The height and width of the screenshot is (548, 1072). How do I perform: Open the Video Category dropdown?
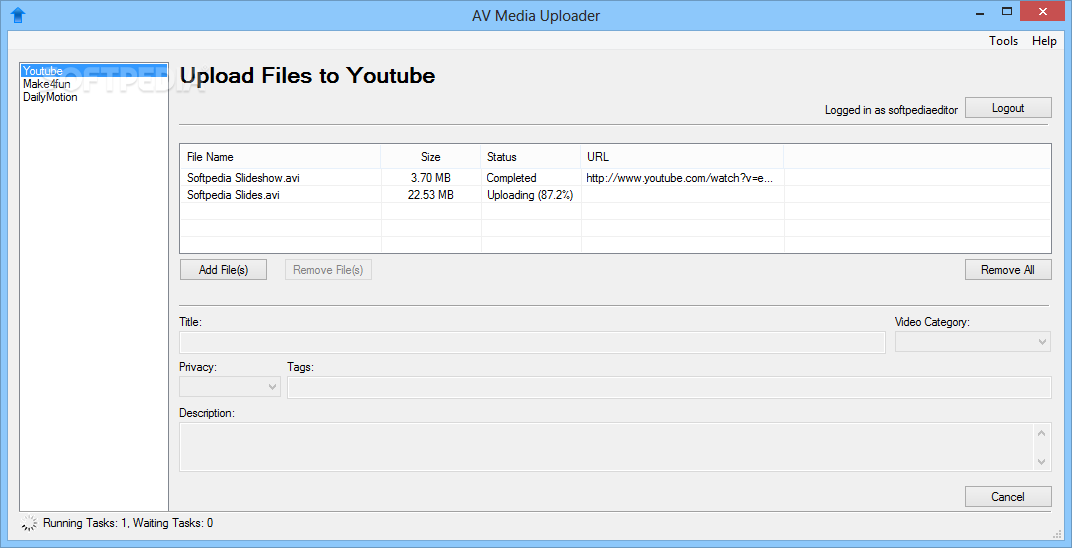click(x=973, y=342)
